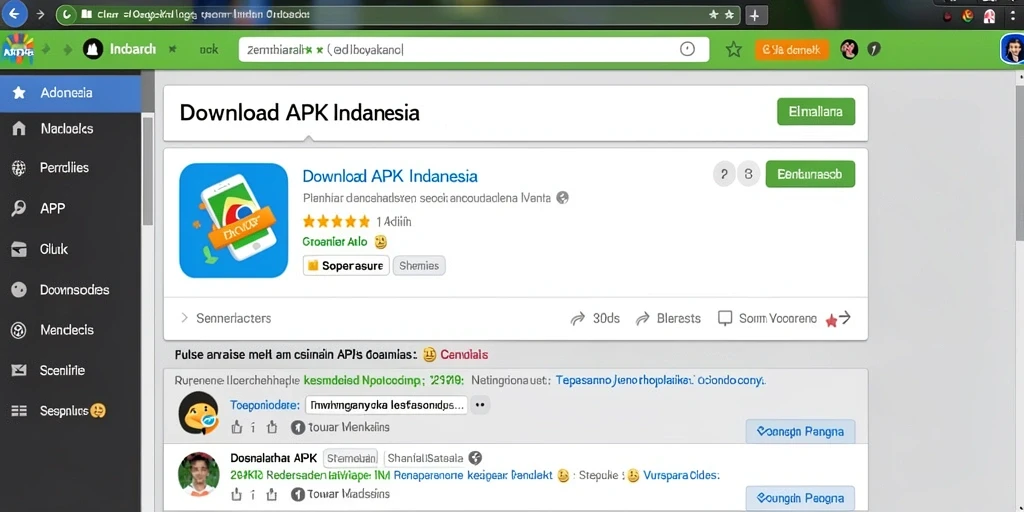Click the green Eentunascb button

tap(810, 174)
